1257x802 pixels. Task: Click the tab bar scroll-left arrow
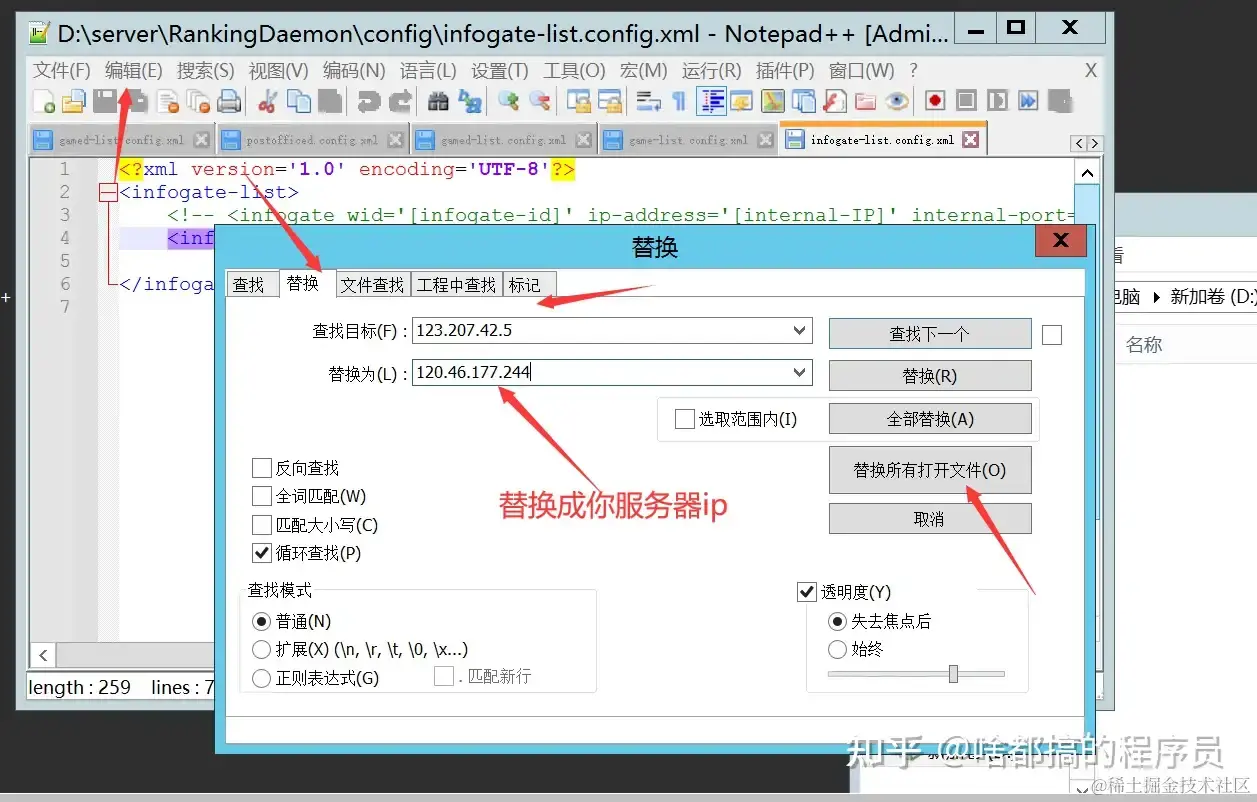click(1079, 144)
